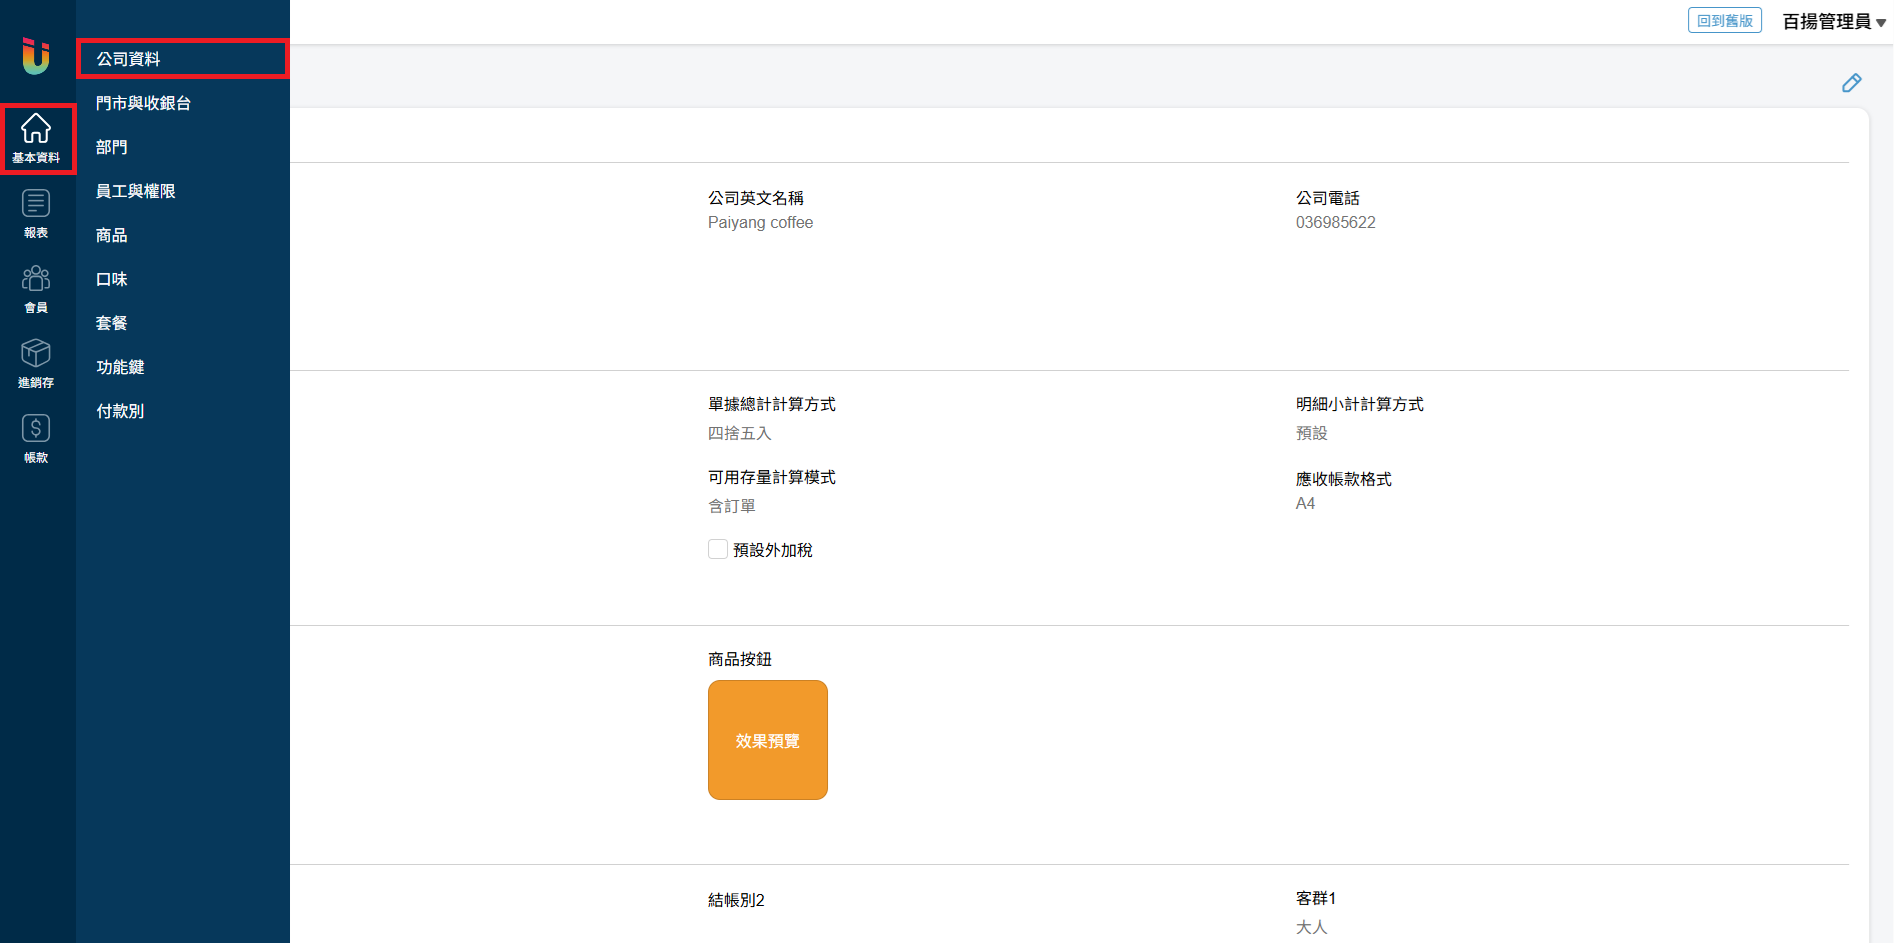Expand the 百揚管理員 user dropdown

tap(1833, 22)
